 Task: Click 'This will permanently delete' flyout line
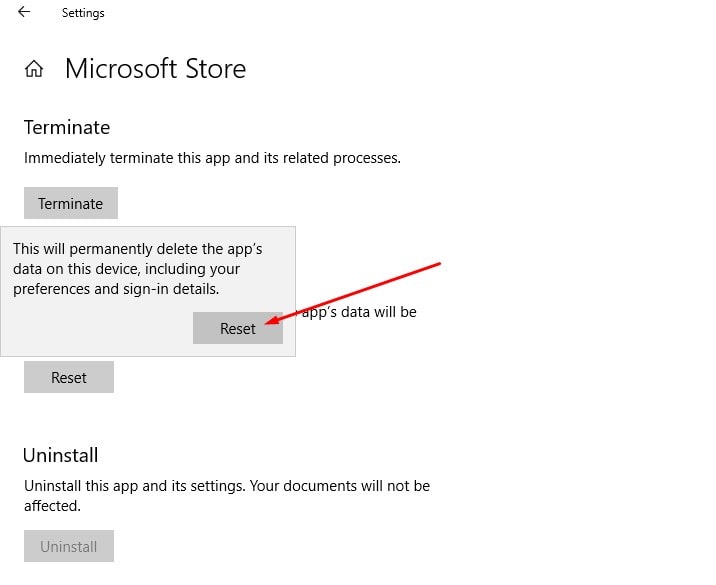[137, 249]
